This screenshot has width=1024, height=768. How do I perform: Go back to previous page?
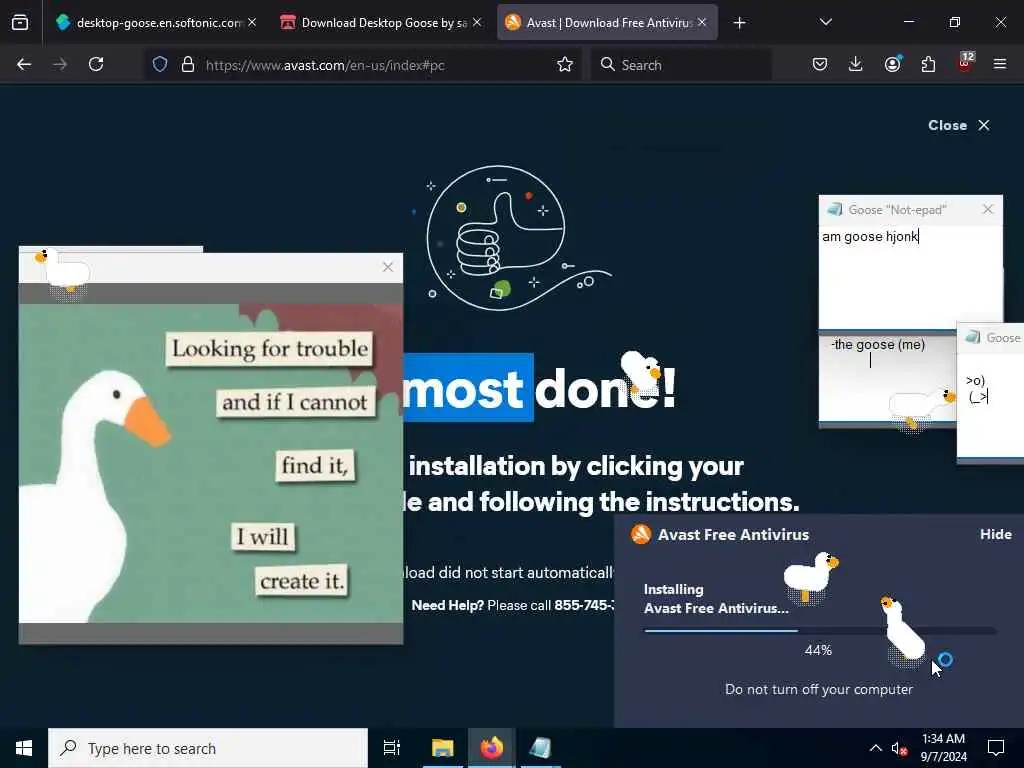tap(24, 65)
